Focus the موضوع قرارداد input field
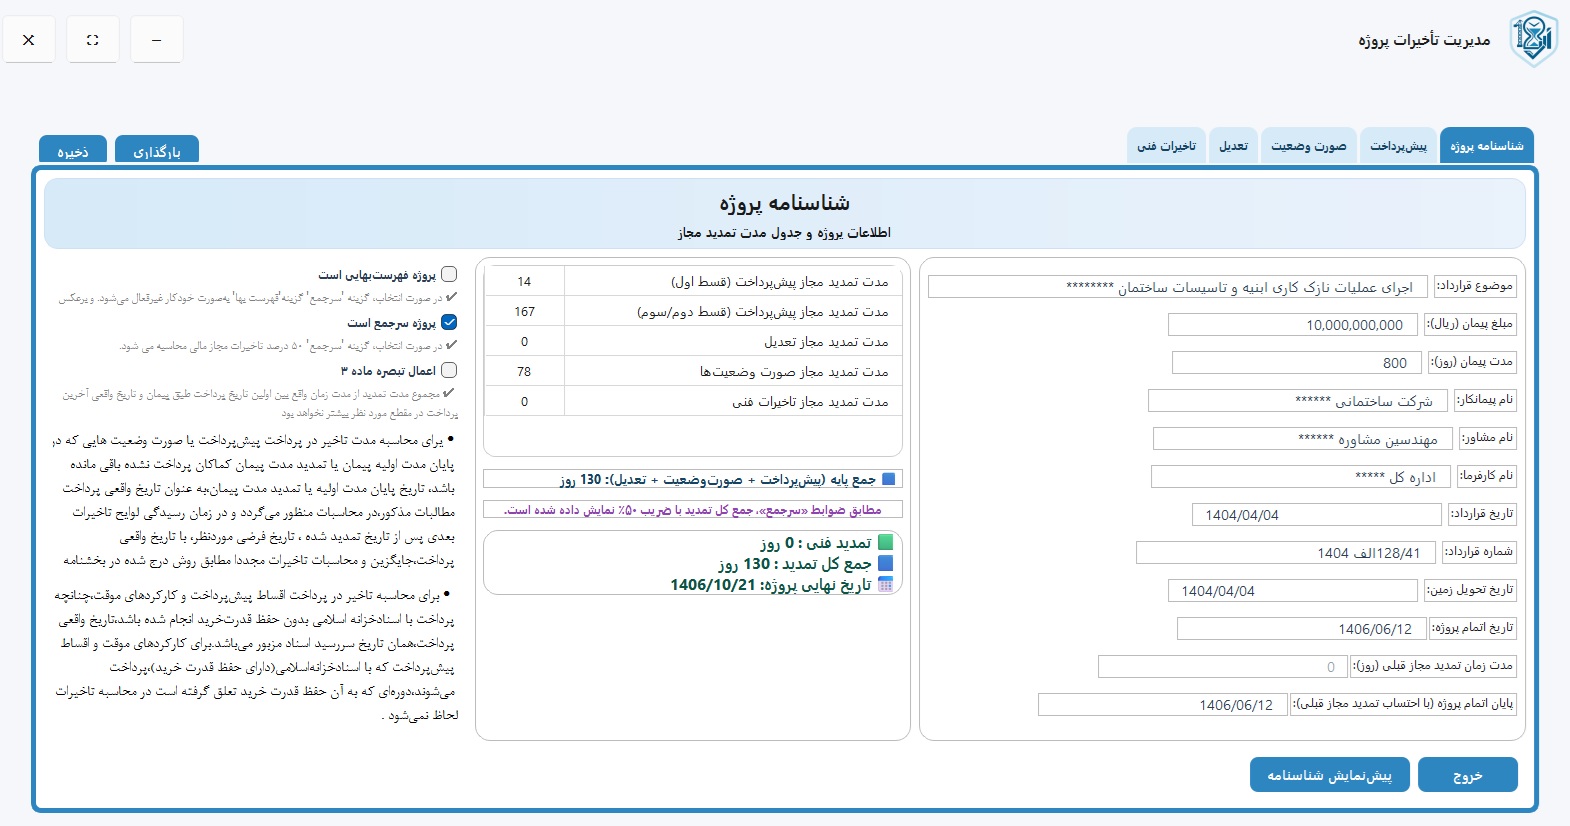This screenshot has height=826, width=1570. point(1177,287)
